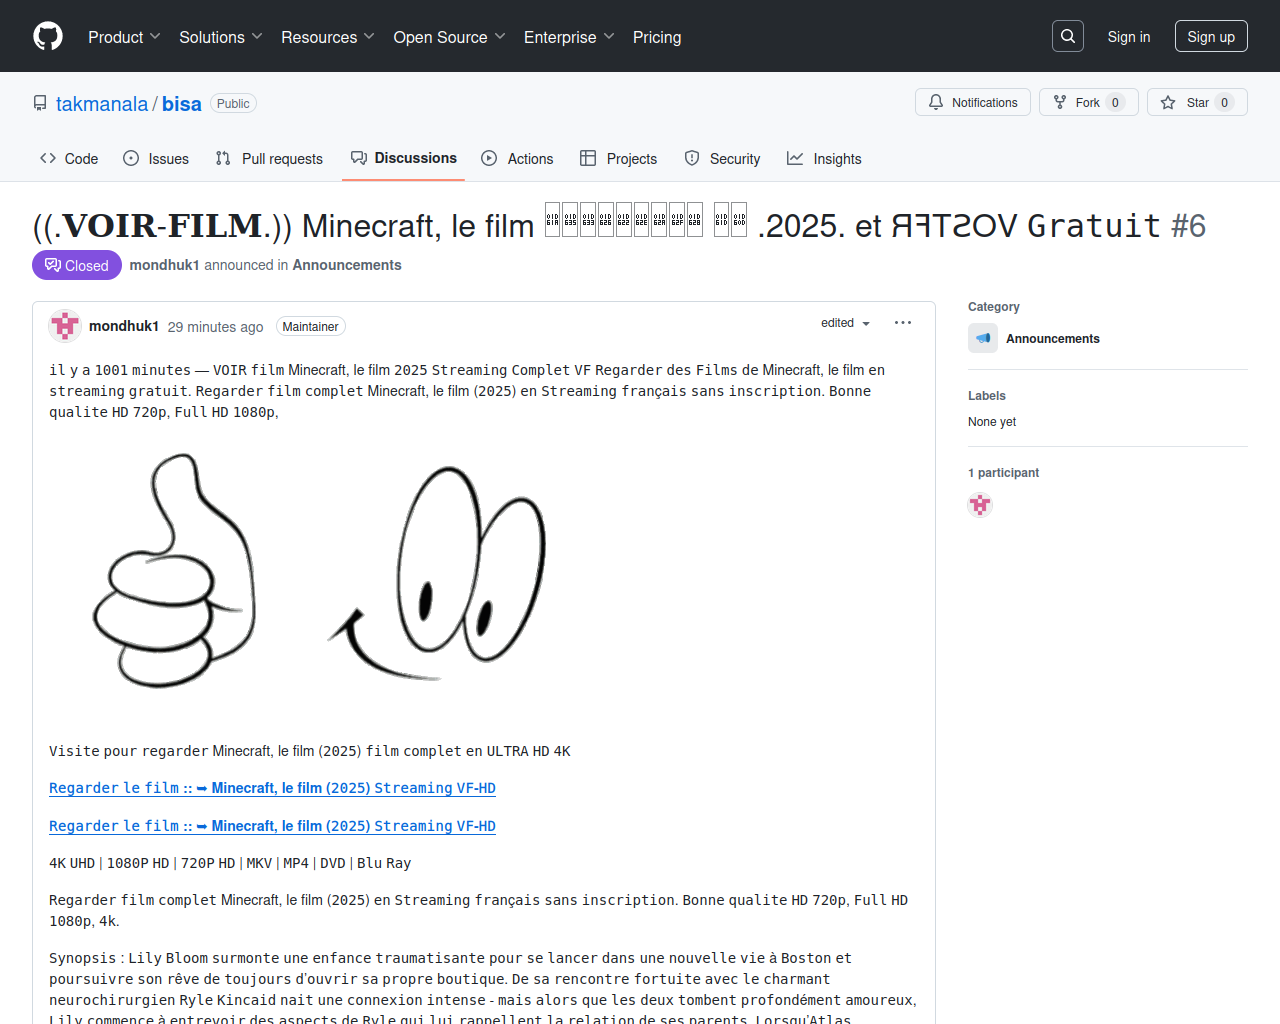The image size is (1280, 1024).
Task: Click the Notifications bell button
Action: [973, 102]
